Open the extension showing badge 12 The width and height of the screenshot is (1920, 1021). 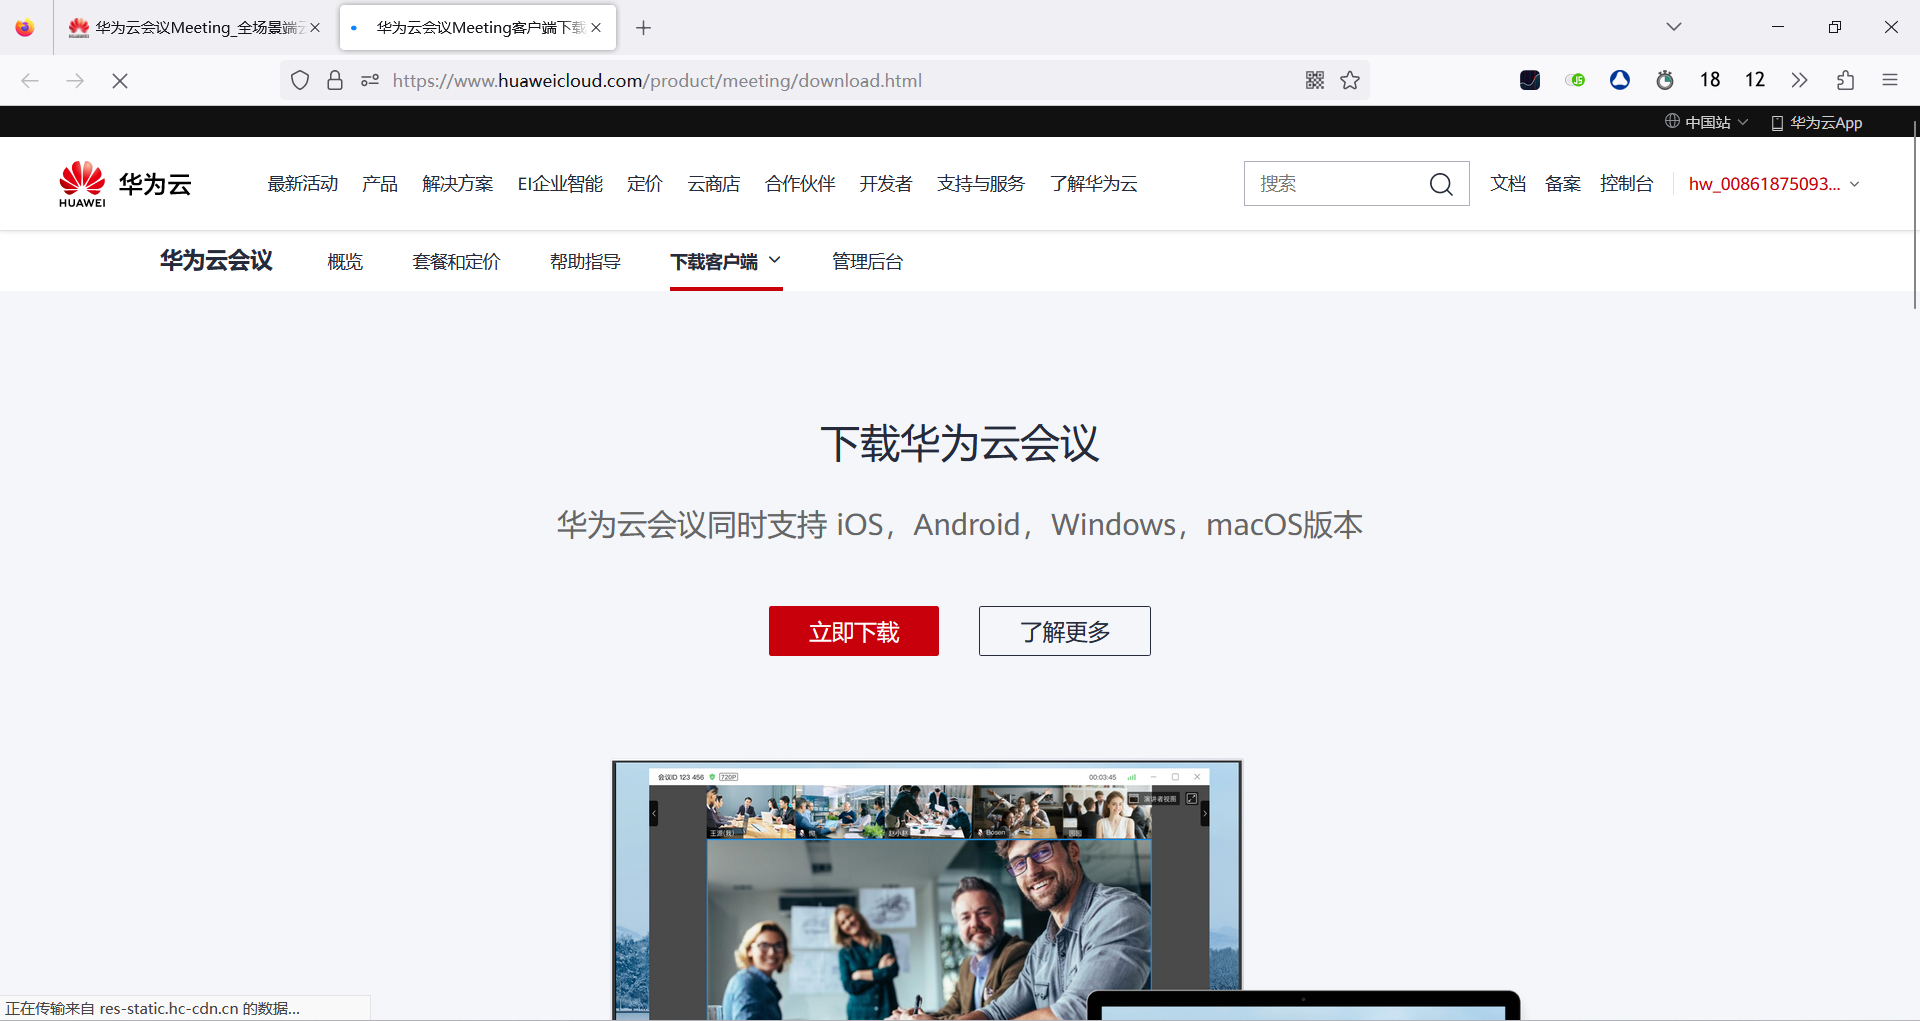1755,80
